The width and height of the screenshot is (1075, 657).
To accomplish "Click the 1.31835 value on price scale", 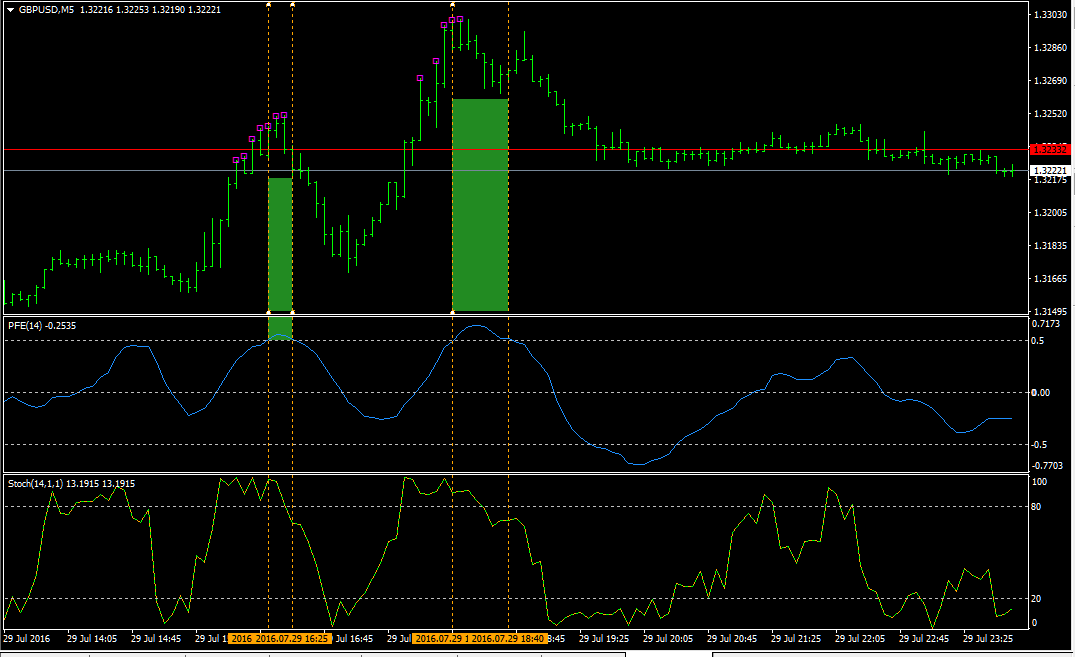I will (1050, 246).
